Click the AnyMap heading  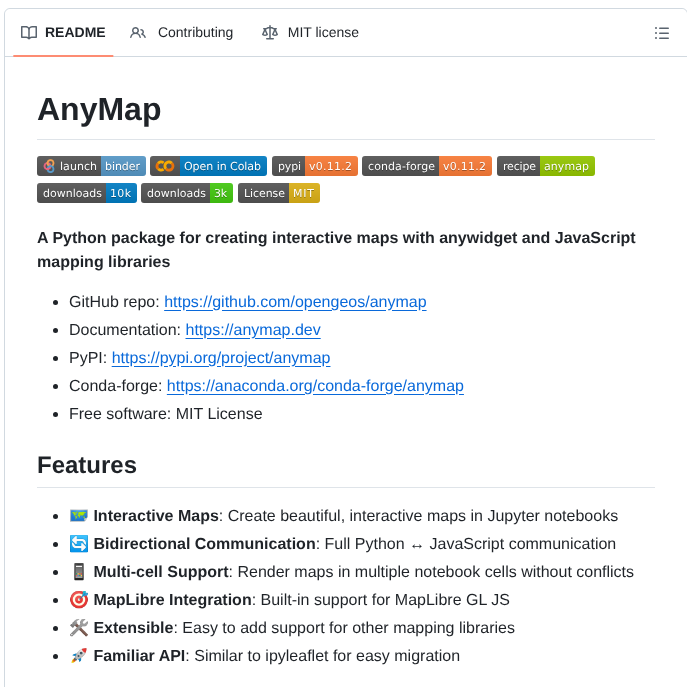99,110
